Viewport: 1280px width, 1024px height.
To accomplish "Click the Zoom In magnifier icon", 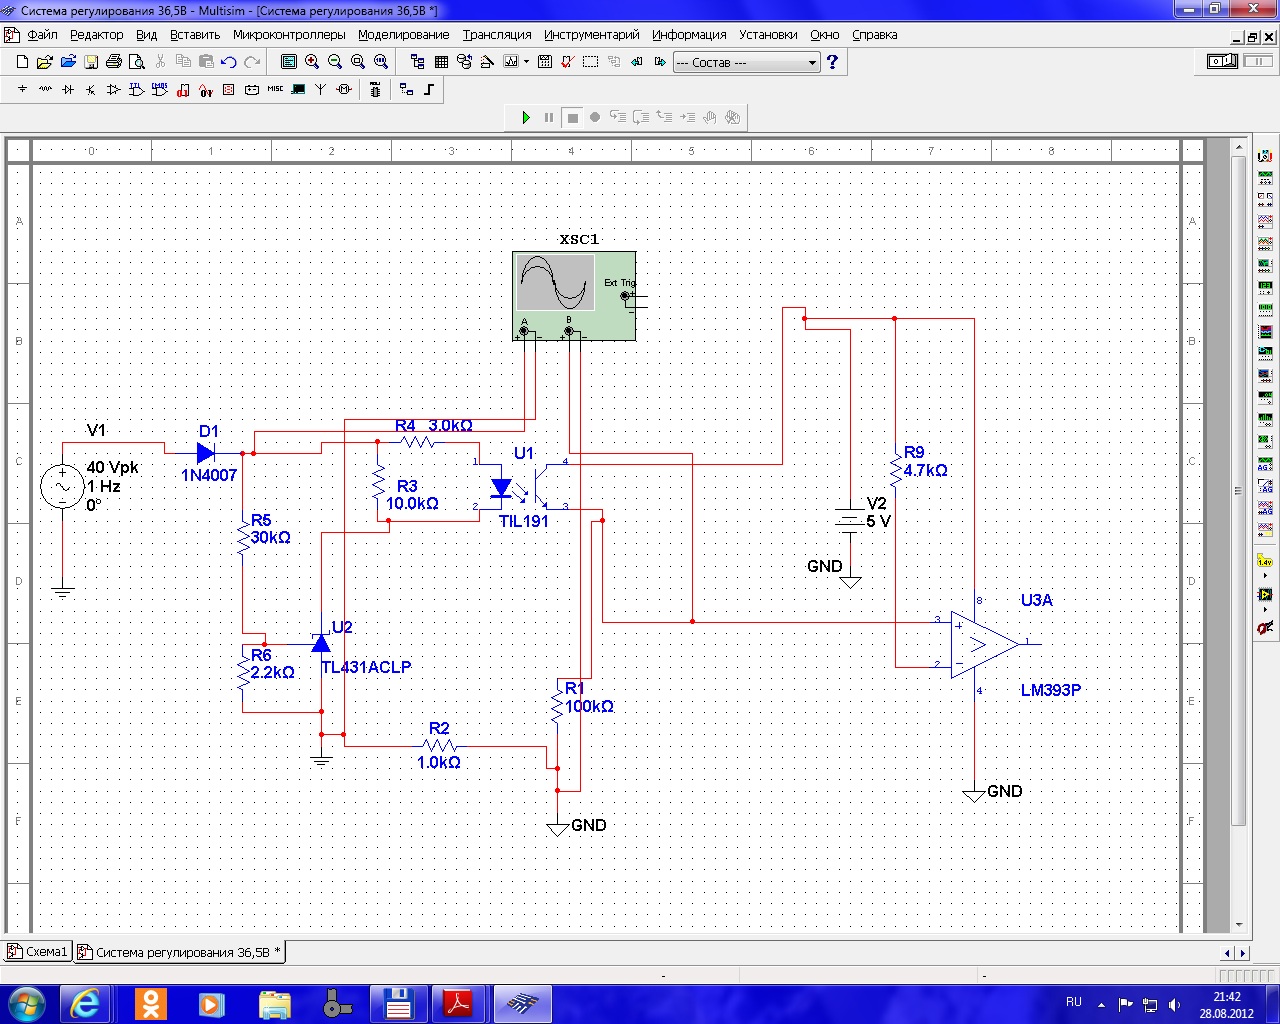I will (x=312, y=62).
